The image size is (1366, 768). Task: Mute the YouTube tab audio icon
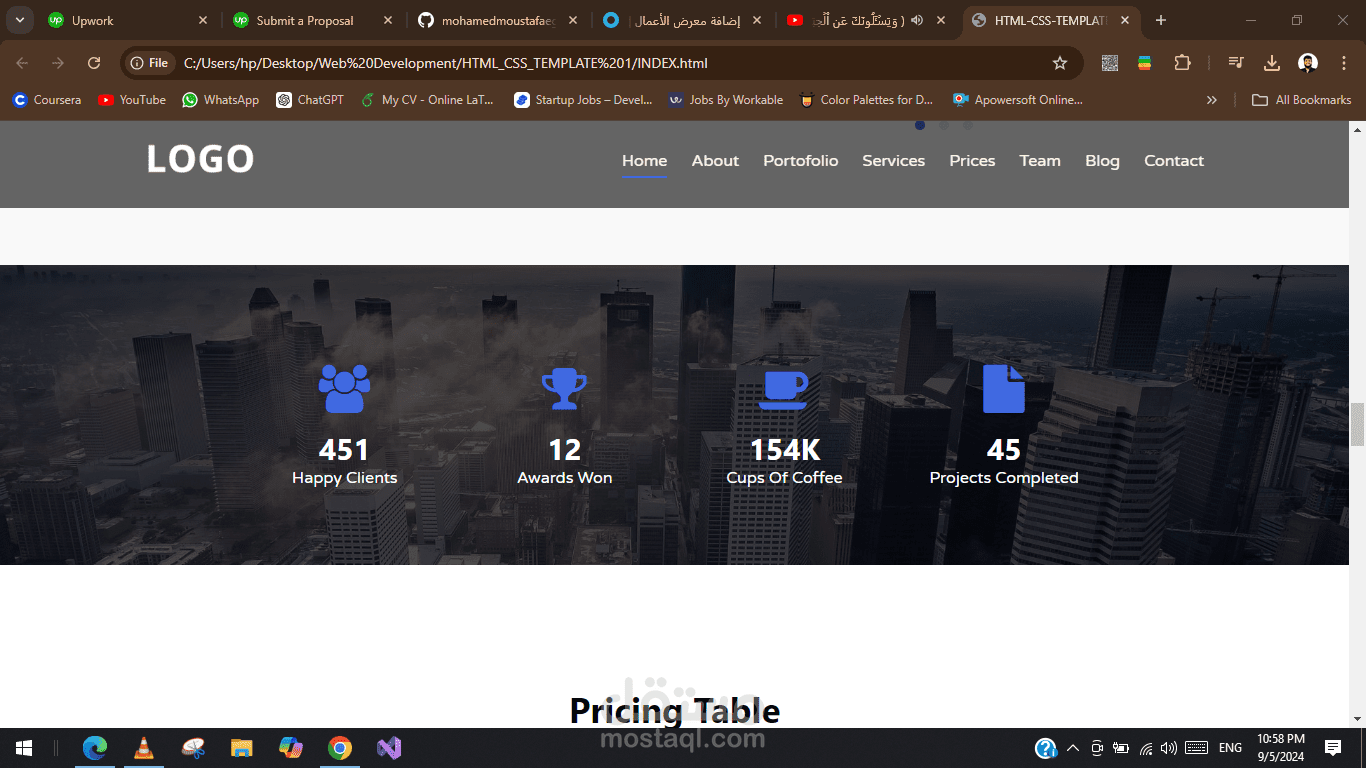(x=916, y=20)
